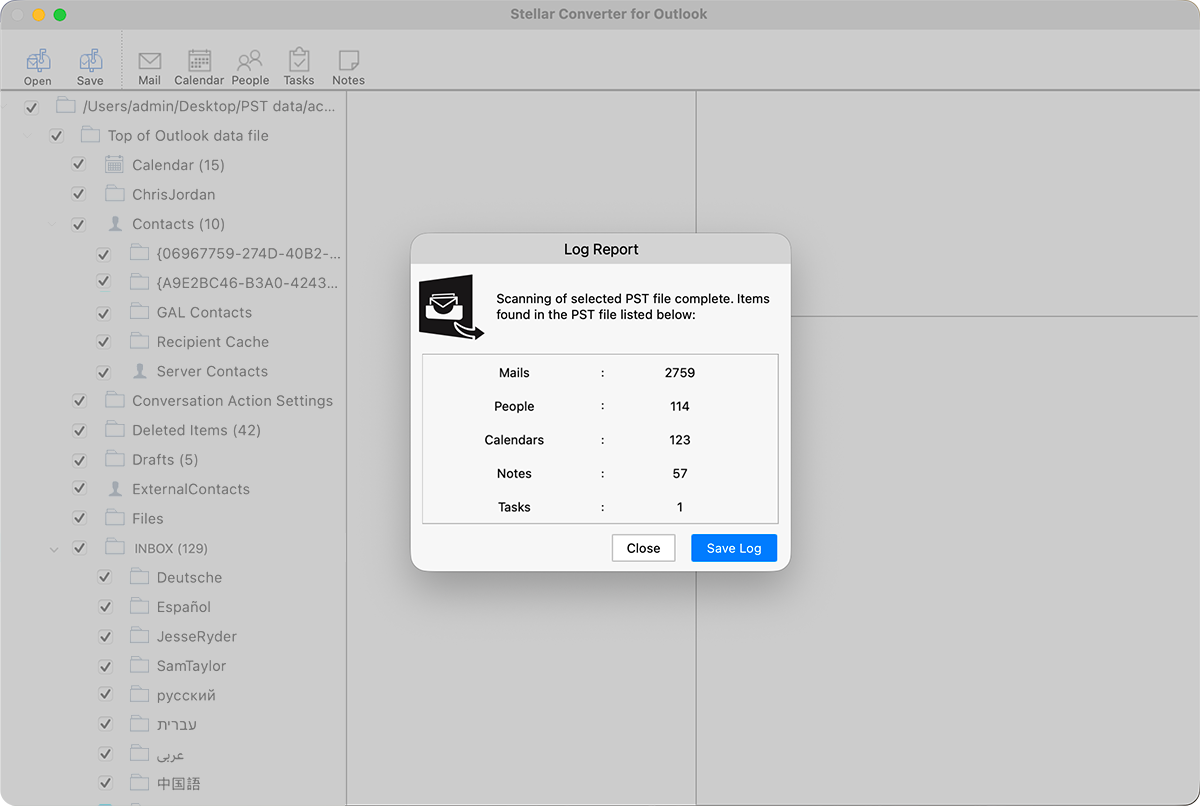The image size is (1200, 806).
Task: Select the русский folder
Action: [x=186, y=695]
